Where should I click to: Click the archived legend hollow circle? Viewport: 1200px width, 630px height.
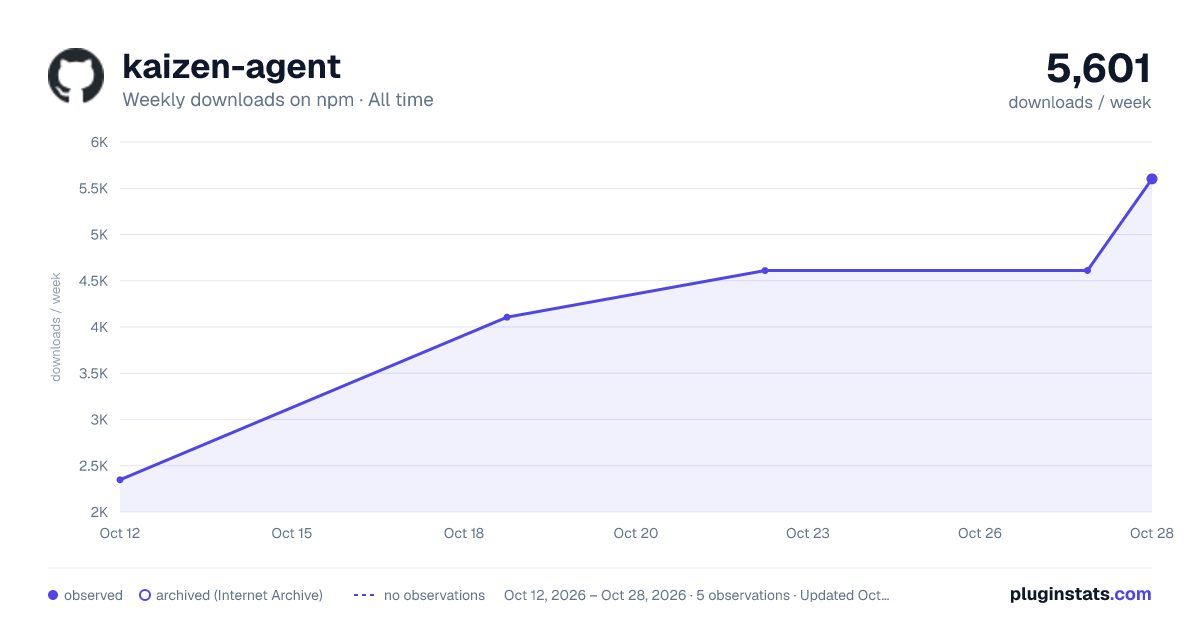[145, 595]
